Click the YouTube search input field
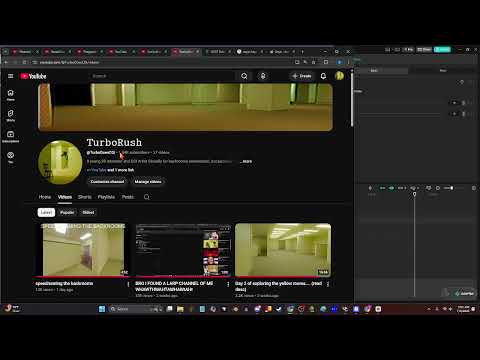This screenshot has height=360, width=480. click(162, 76)
